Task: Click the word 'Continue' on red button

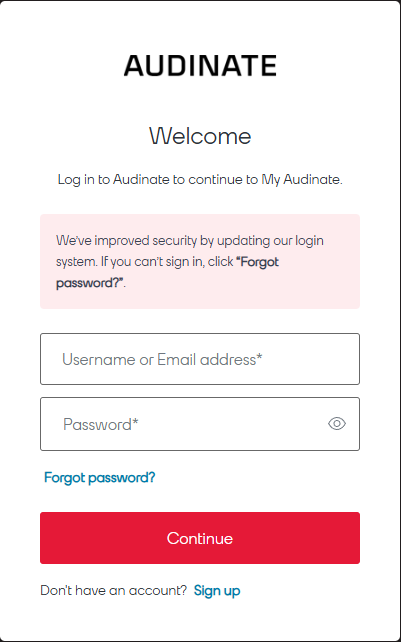Action: pyautogui.click(x=200, y=538)
